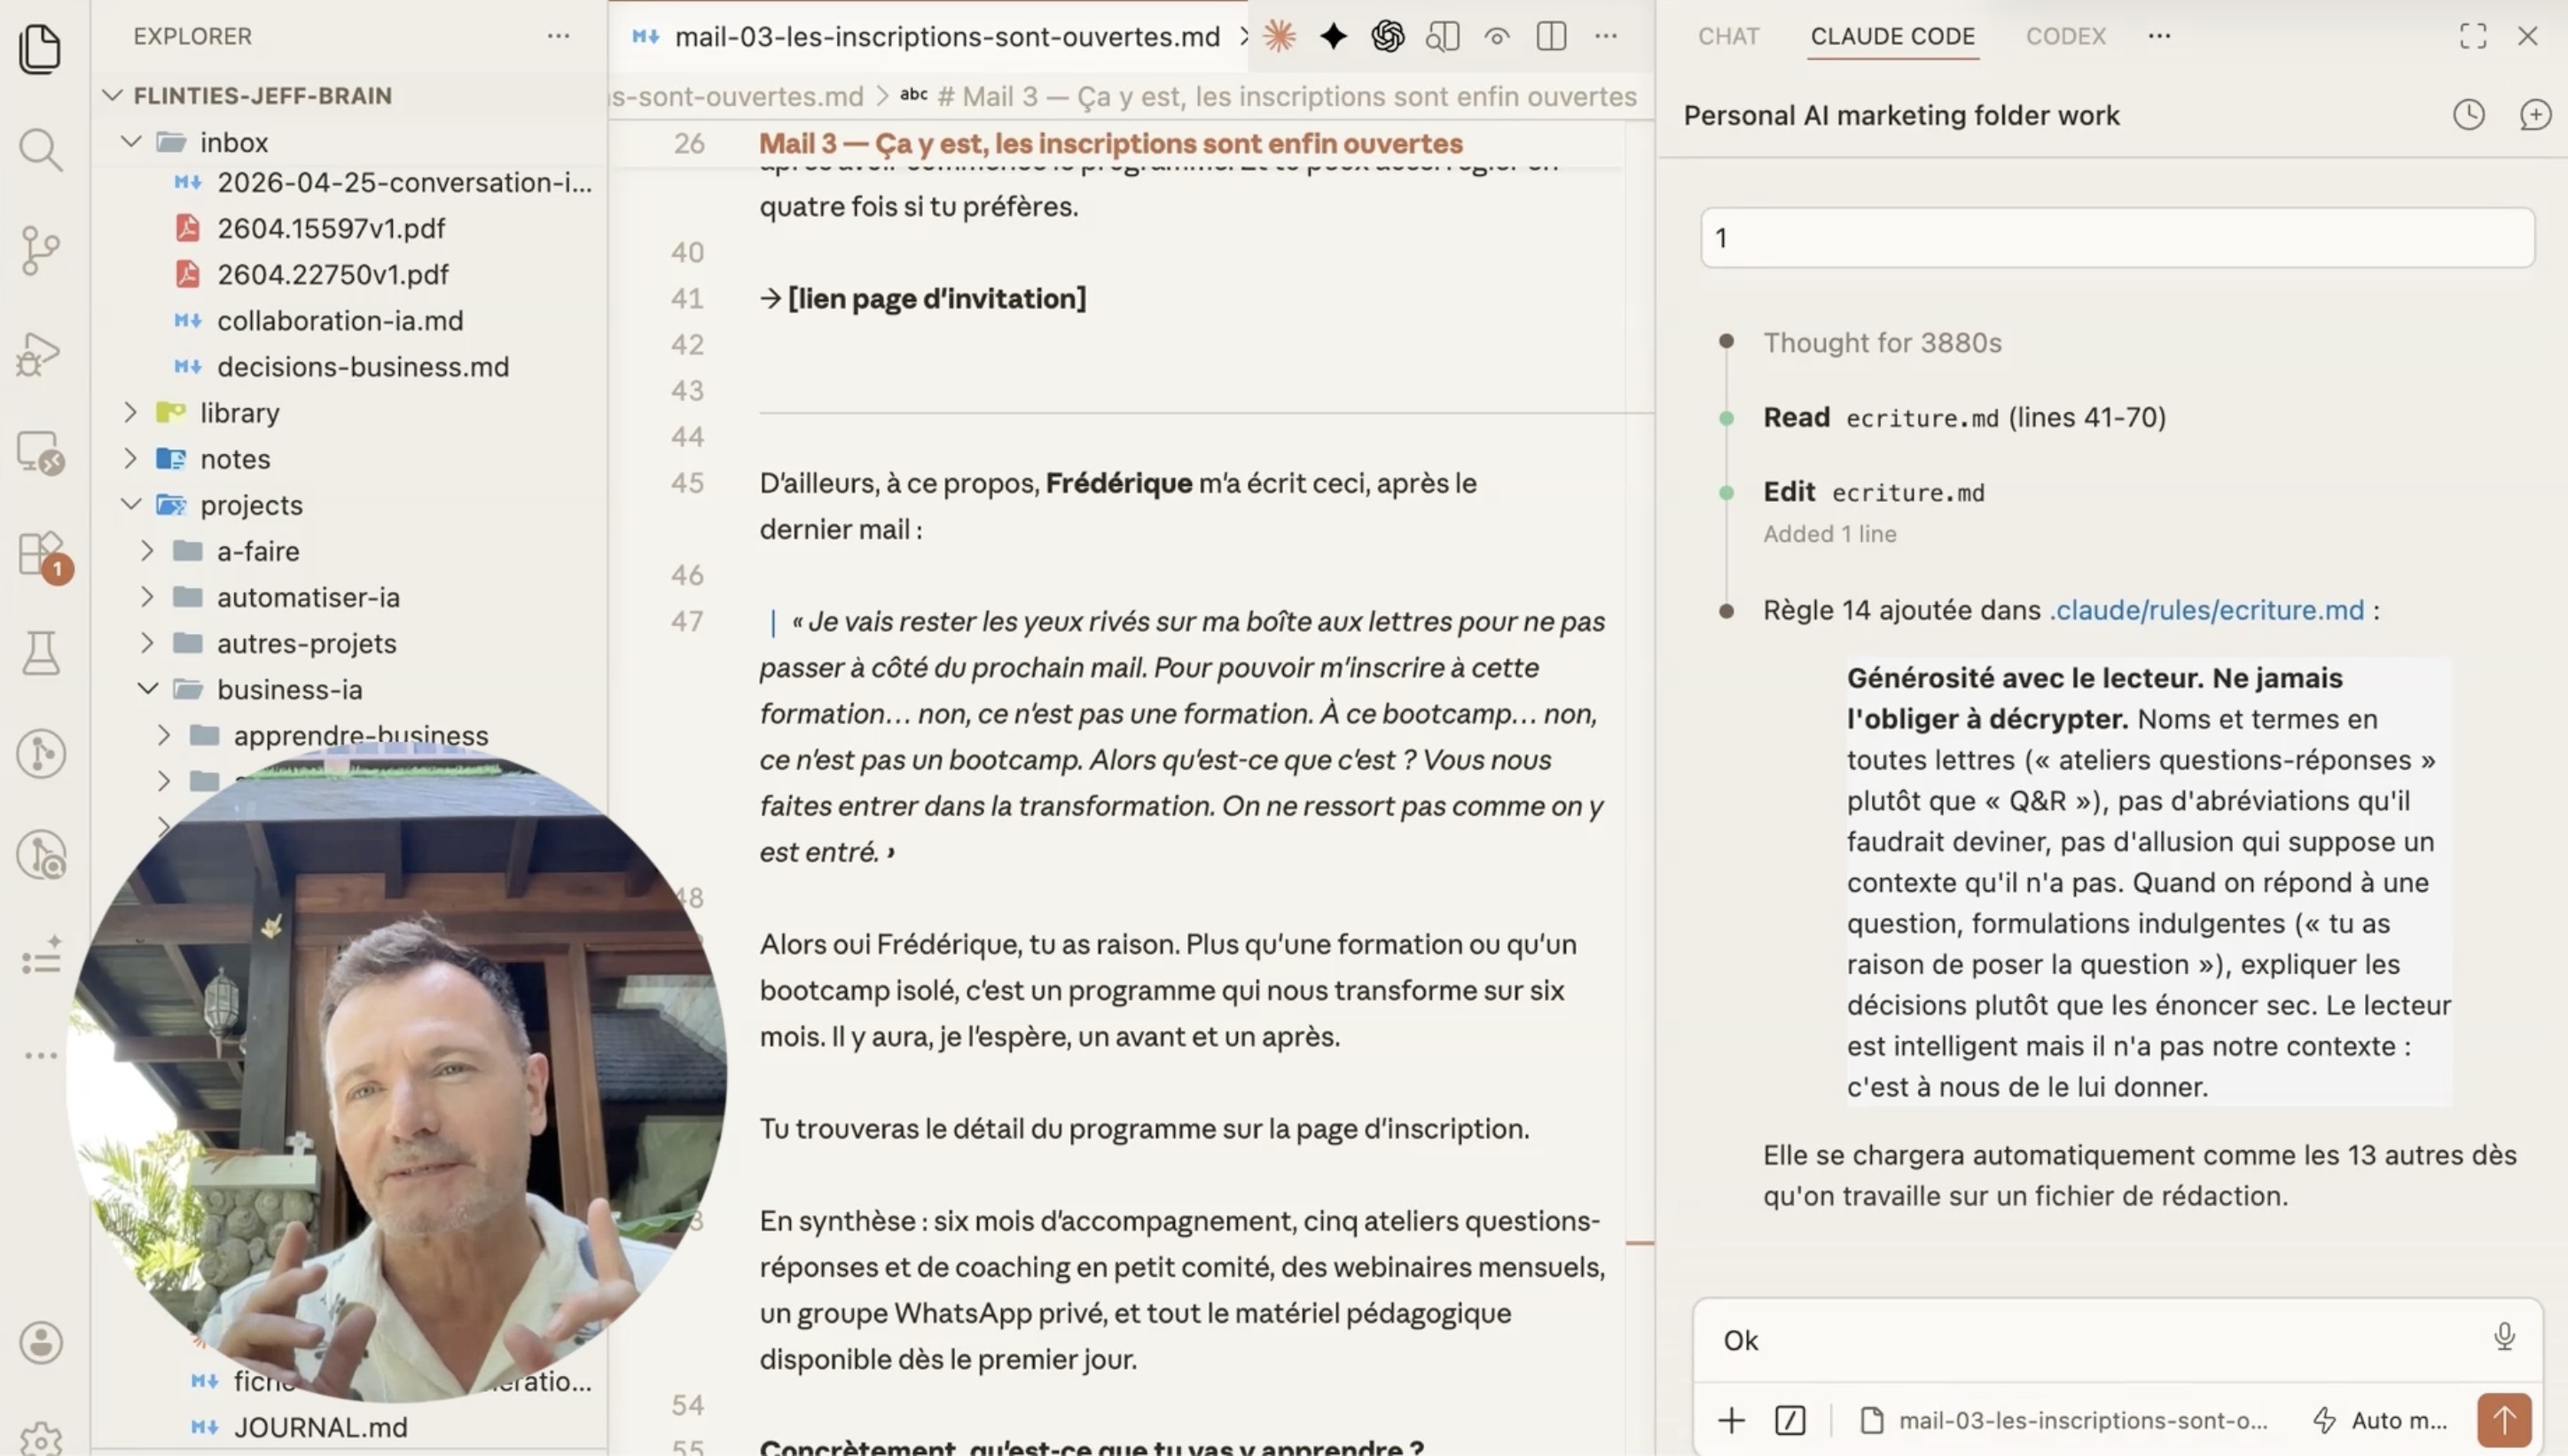Image resolution: width=2568 pixels, height=1456 pixels.
Task: Click the prompt input containing 'Ok'
Action: point(2095,1339)
